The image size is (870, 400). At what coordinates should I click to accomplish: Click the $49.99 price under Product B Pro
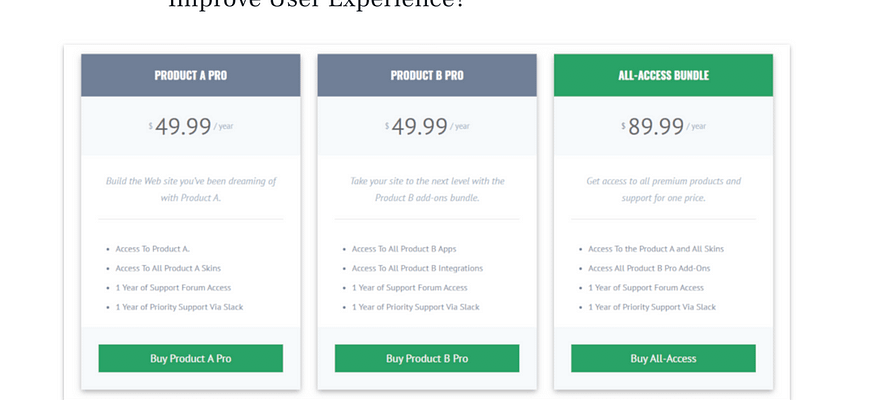(x=427, y=126)
